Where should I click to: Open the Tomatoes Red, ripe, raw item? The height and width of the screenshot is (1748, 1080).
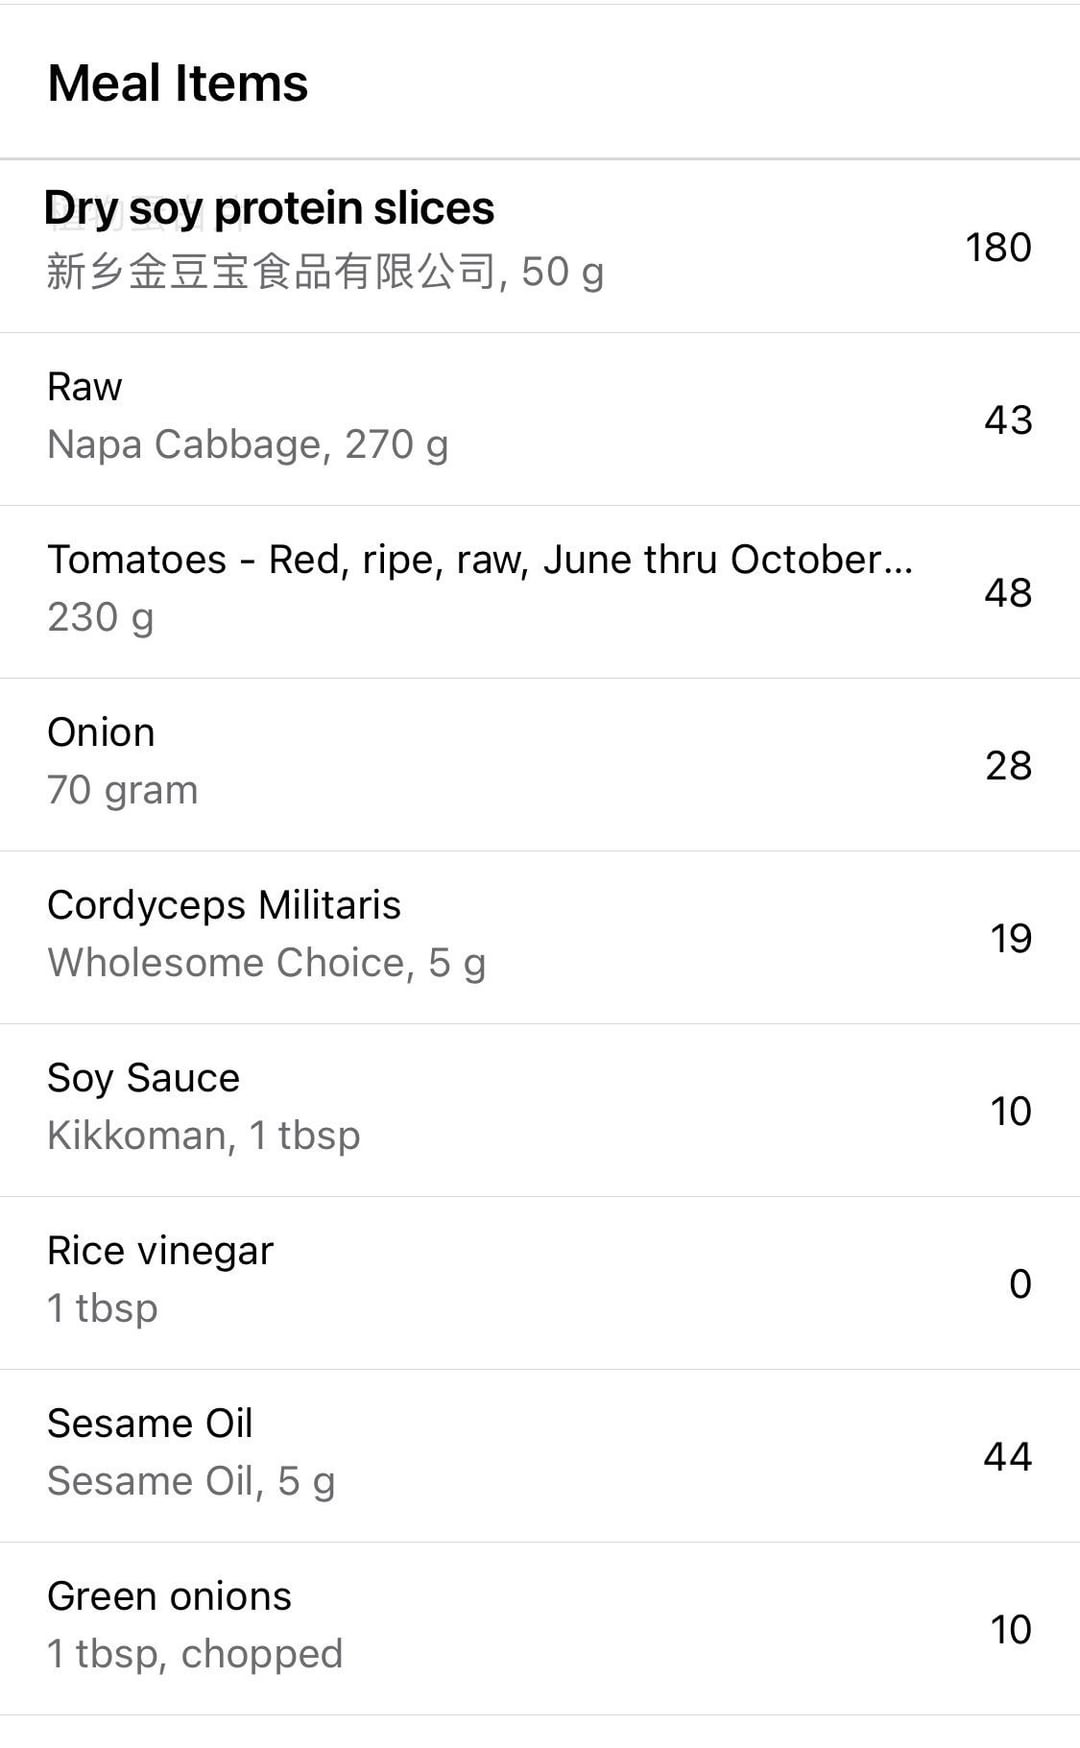coord(479,560)
